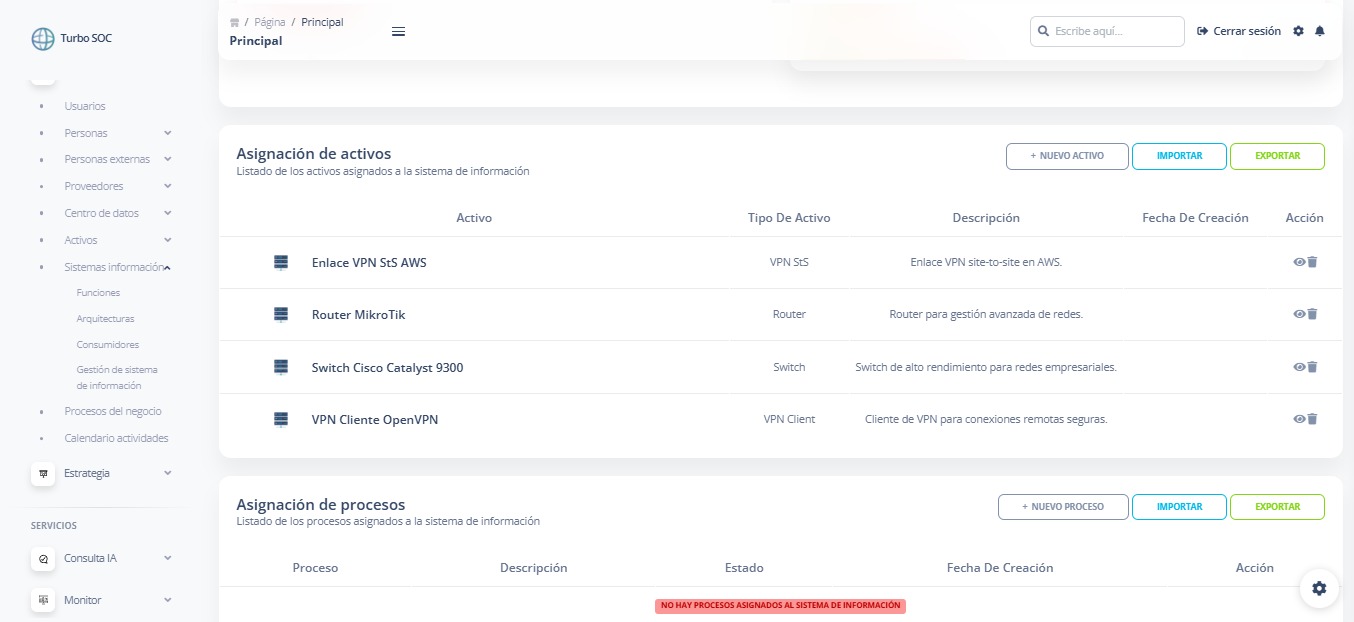The width and height of the screenshot is (1354, 622).
Task: Click the server icon beside Switch Cisco Catalyst 9300
Action: 281,367
